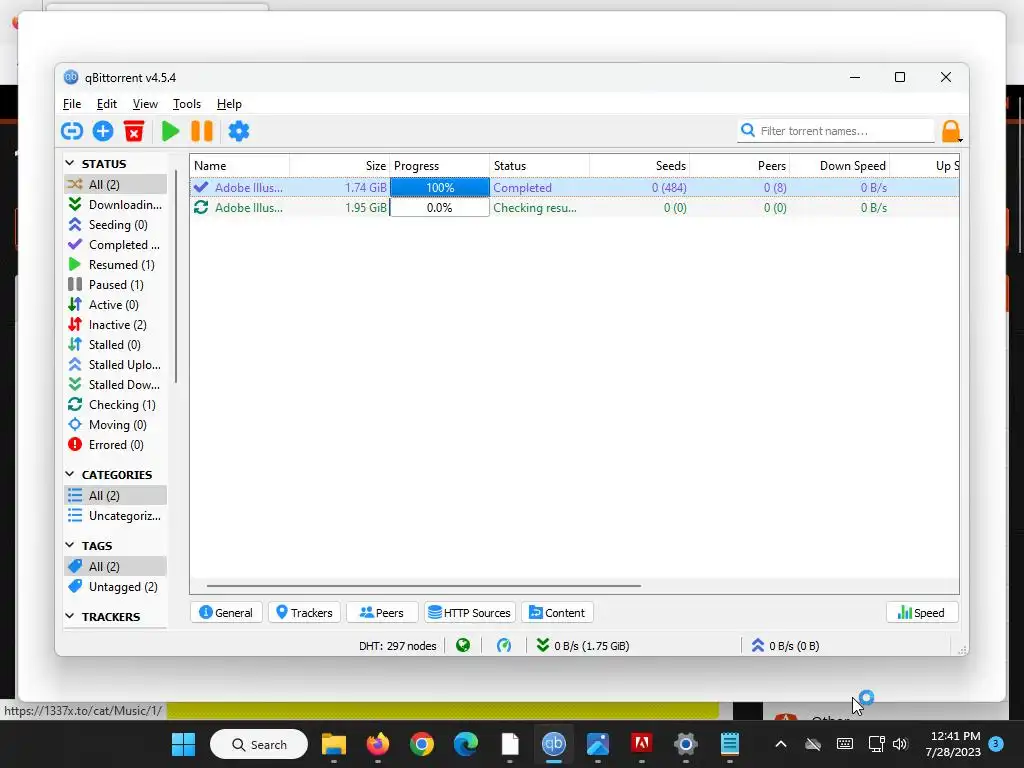Open the Edit menu

(x=106, y=104)
